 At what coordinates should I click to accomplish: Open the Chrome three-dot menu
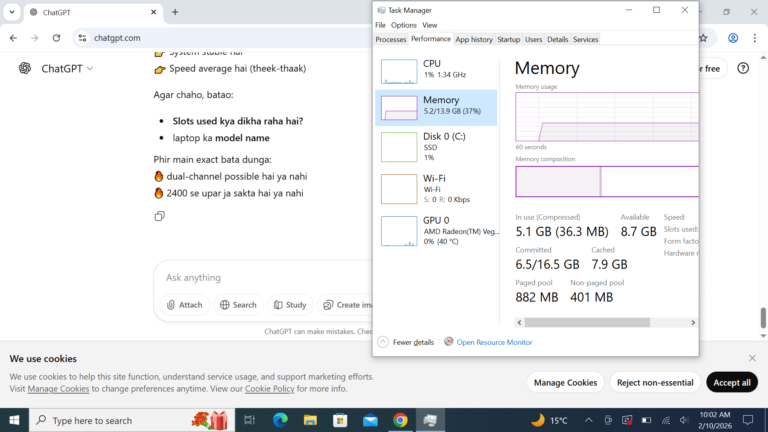click(755, 38)
